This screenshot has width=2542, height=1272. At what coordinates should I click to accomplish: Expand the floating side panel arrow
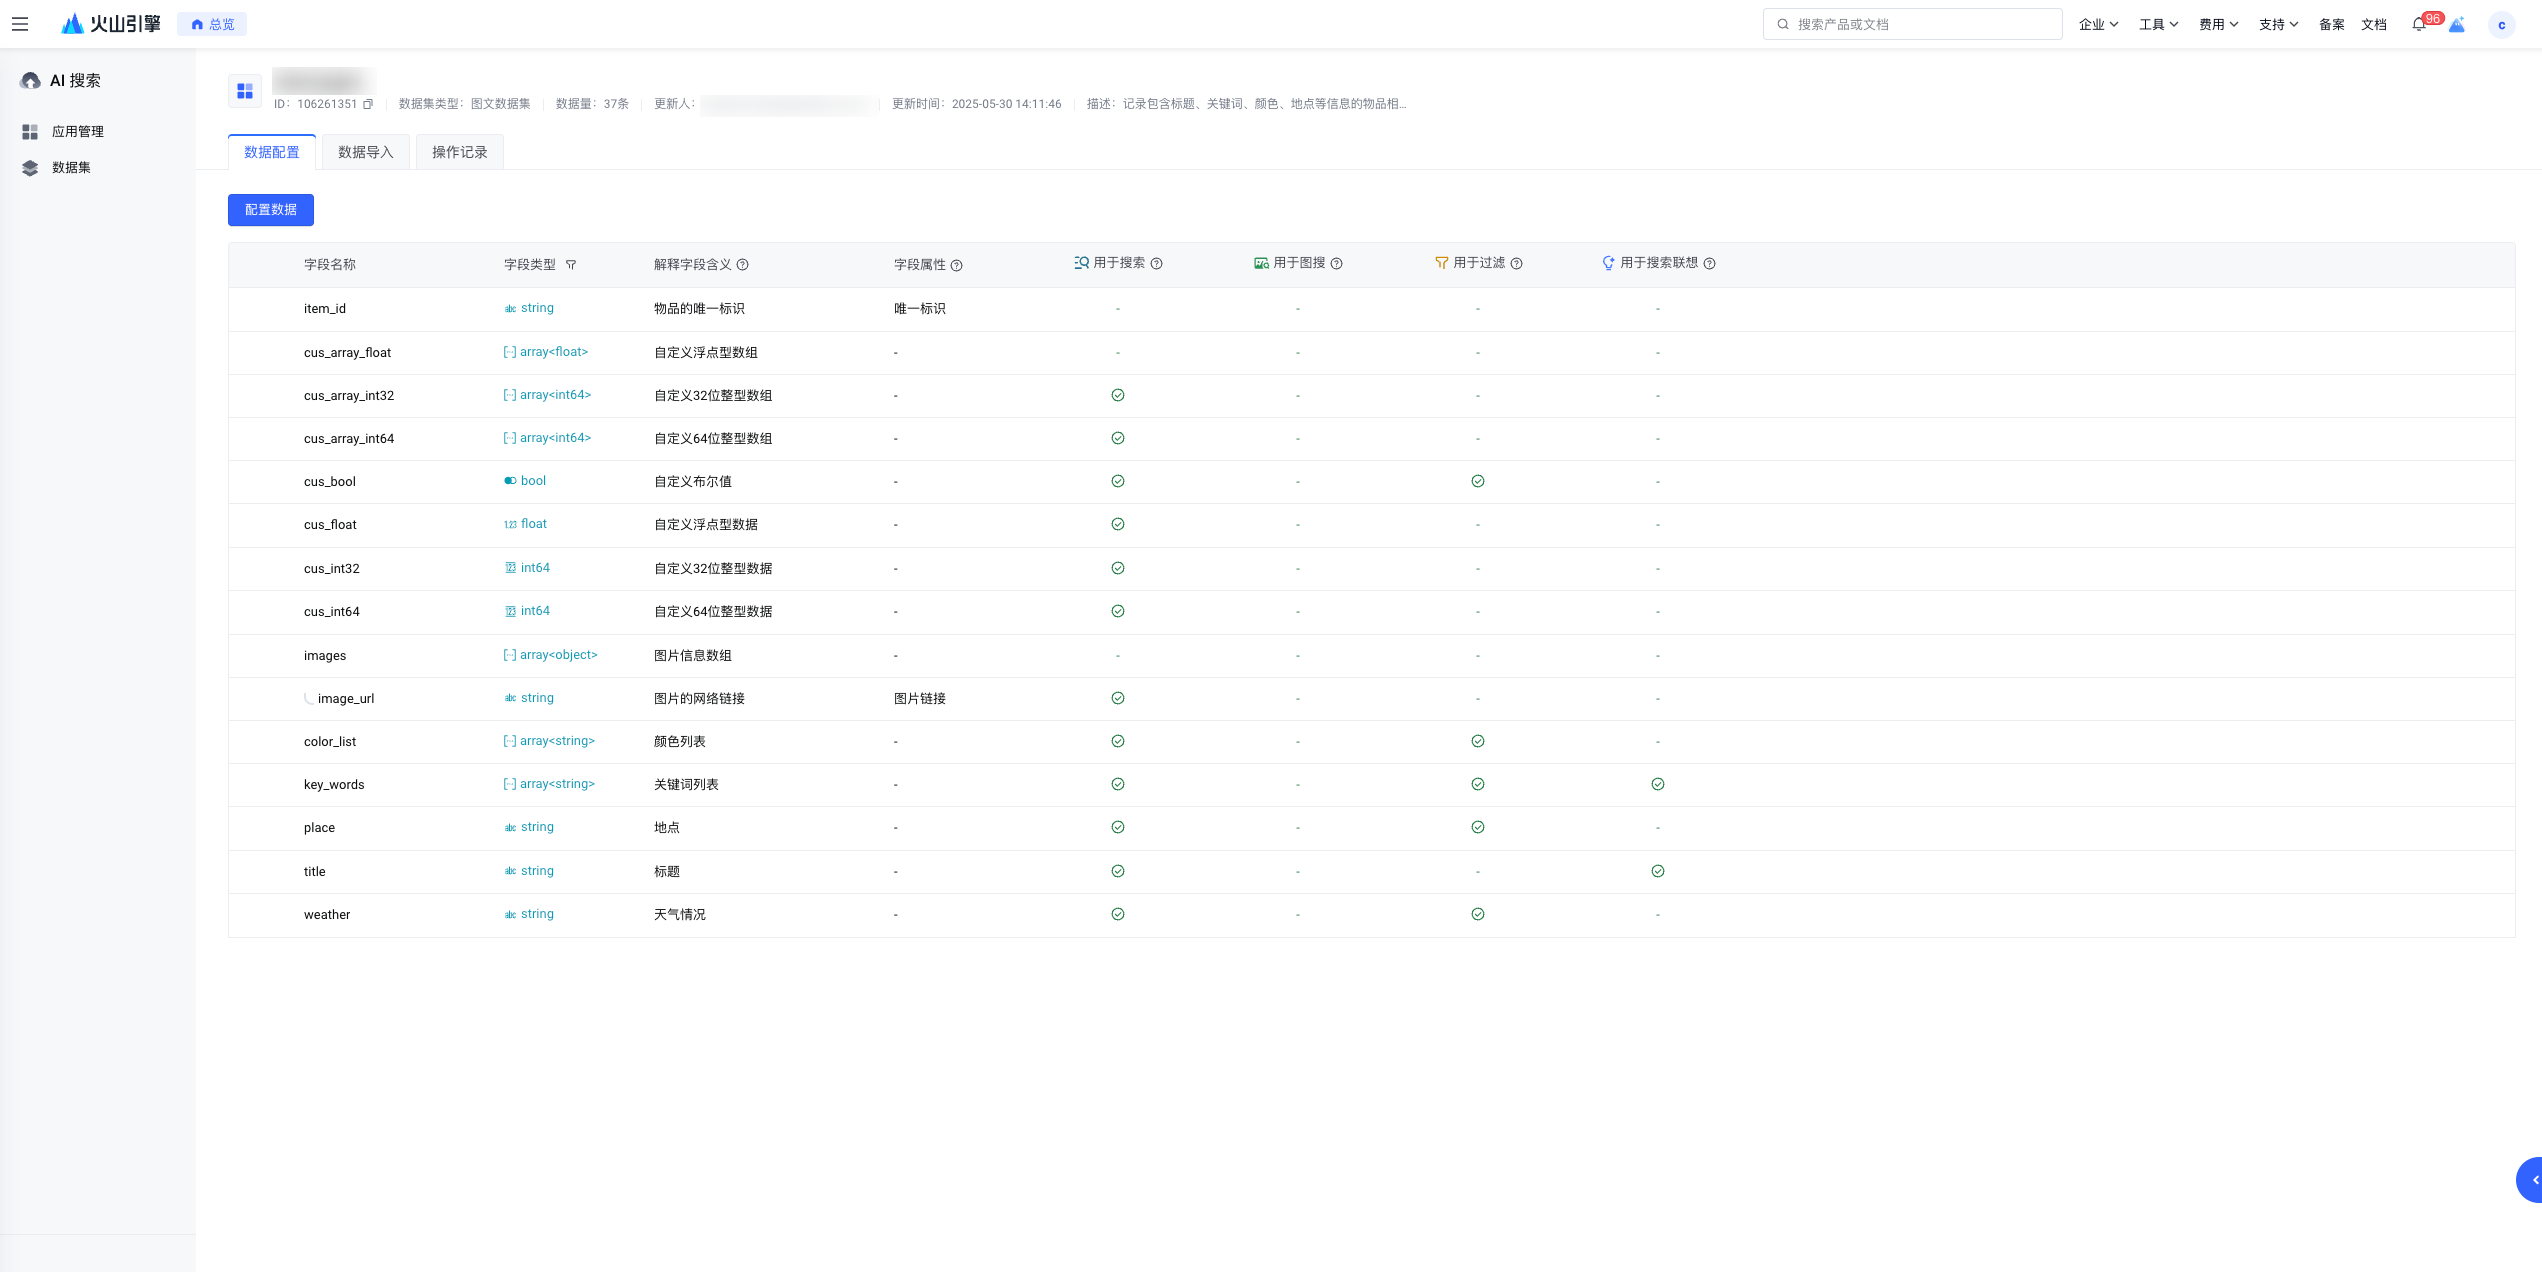pos(2530,1180)
